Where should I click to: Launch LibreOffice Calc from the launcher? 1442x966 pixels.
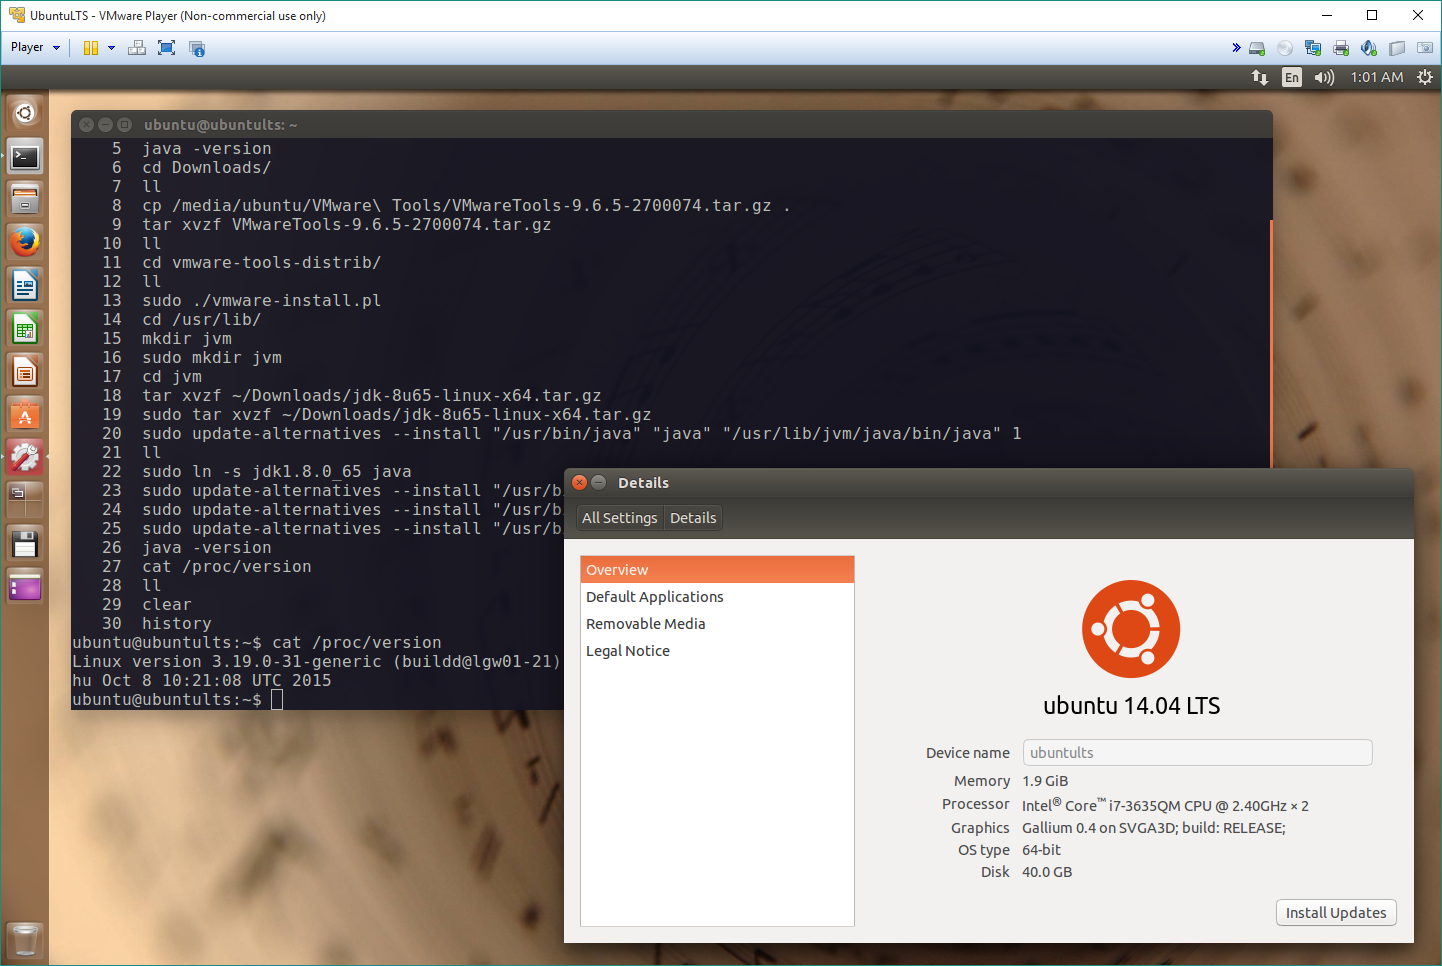(x=25, y=329)
